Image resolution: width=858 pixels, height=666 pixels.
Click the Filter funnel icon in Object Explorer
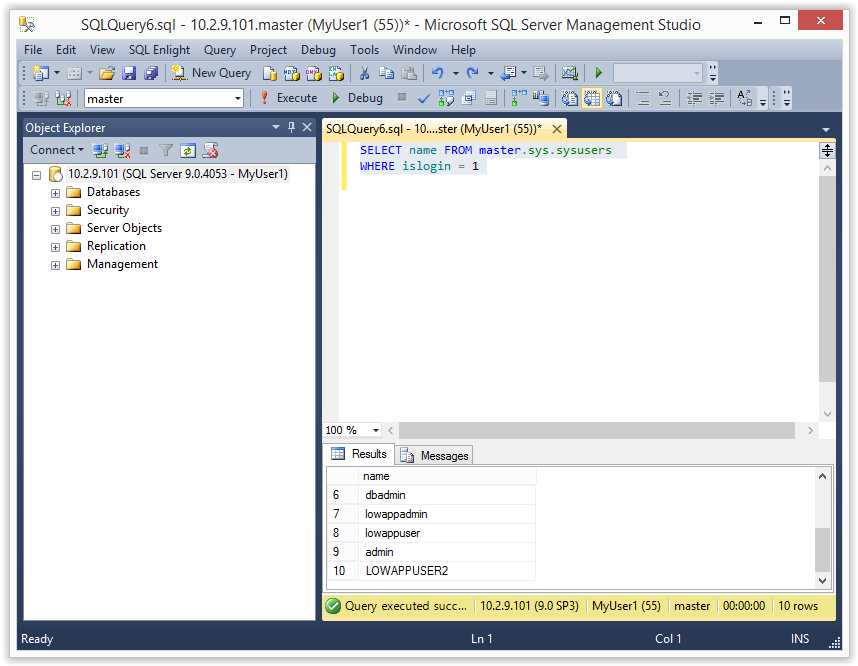166,150
